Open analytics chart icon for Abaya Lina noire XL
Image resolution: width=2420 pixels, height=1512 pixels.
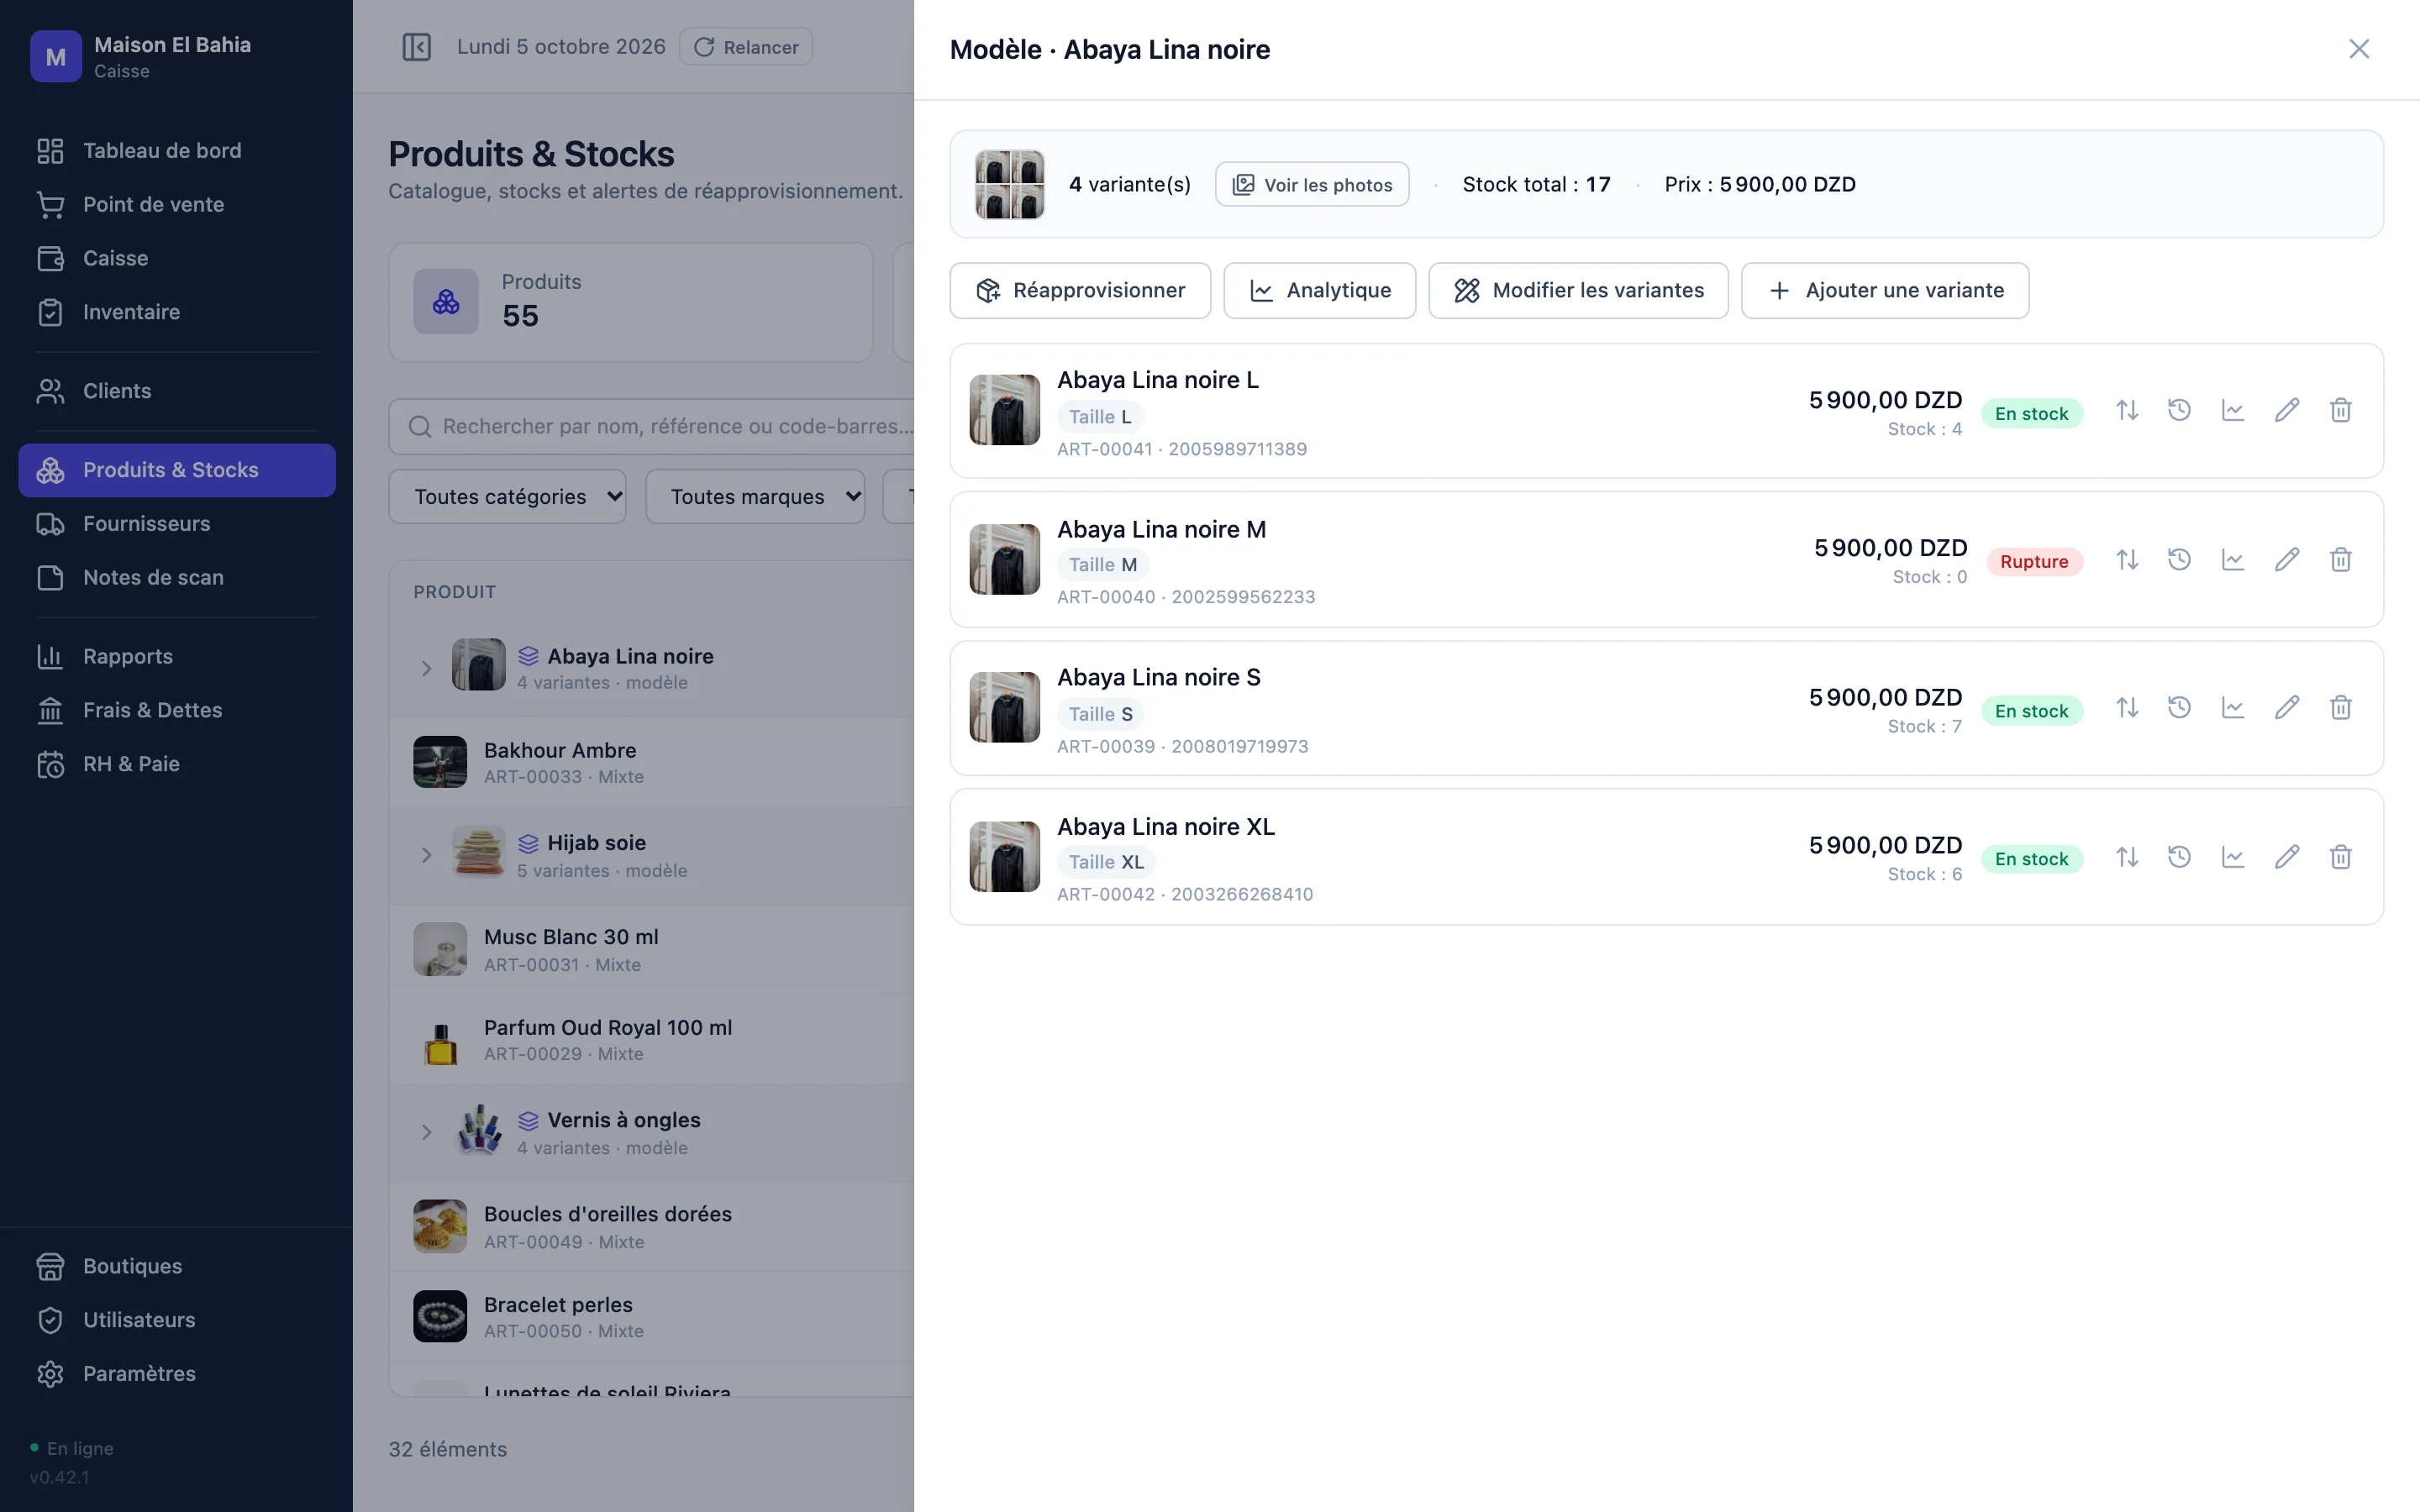coord(2233,857)
